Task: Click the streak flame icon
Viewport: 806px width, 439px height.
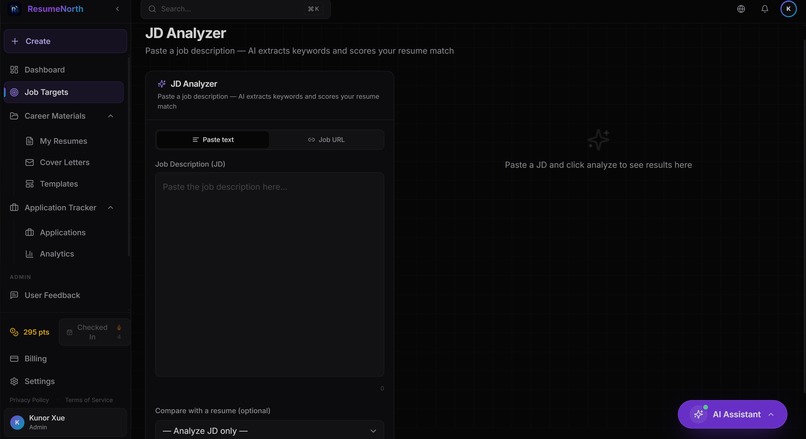Action: 119,327
